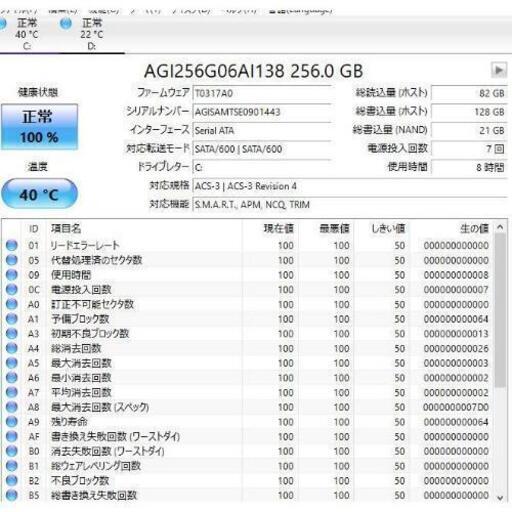Click the firmware field T0317A0
Image resolution: width=512 pixels, height=512 pixels.
(262, 93)
